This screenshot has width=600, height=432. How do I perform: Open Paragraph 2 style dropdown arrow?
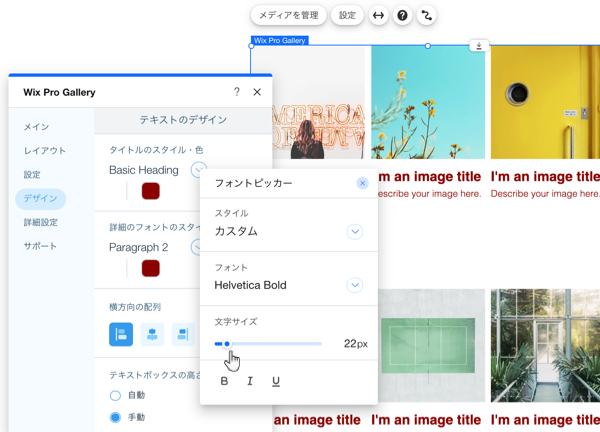(x=196, y=247)
